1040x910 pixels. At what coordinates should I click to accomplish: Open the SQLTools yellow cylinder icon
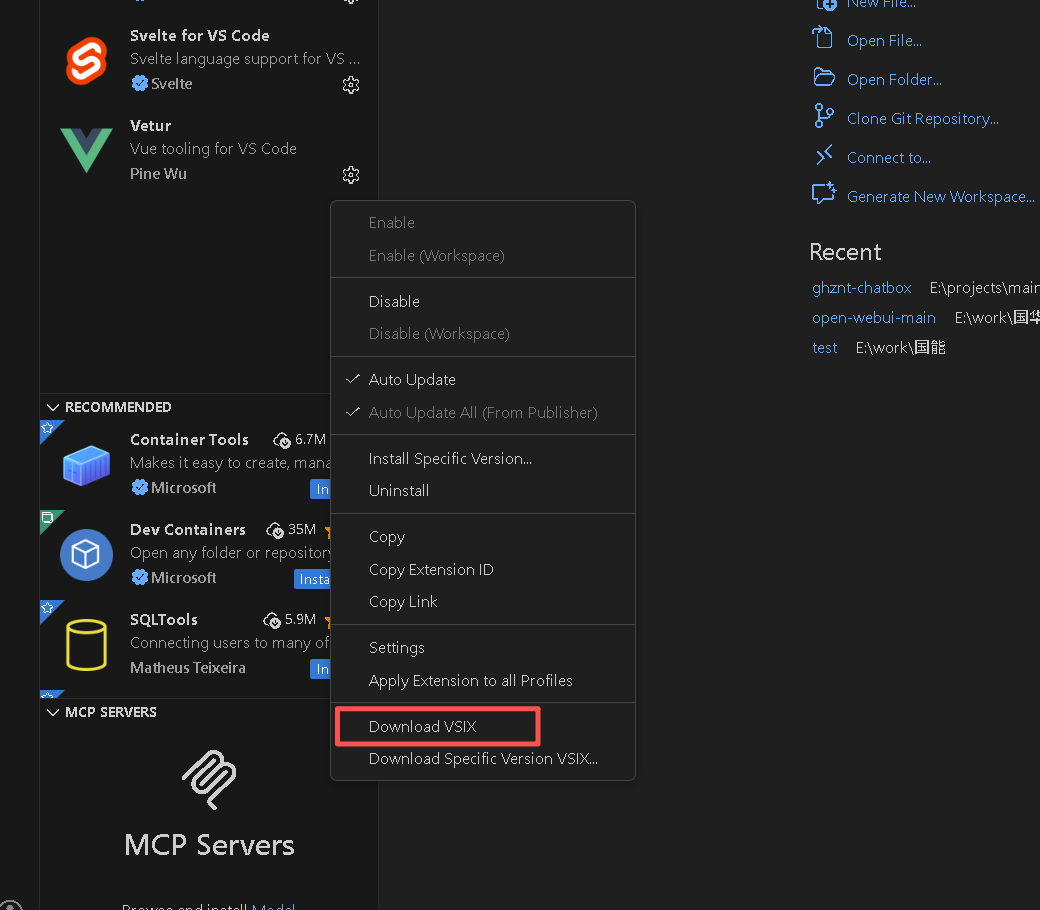pos(86,645)
